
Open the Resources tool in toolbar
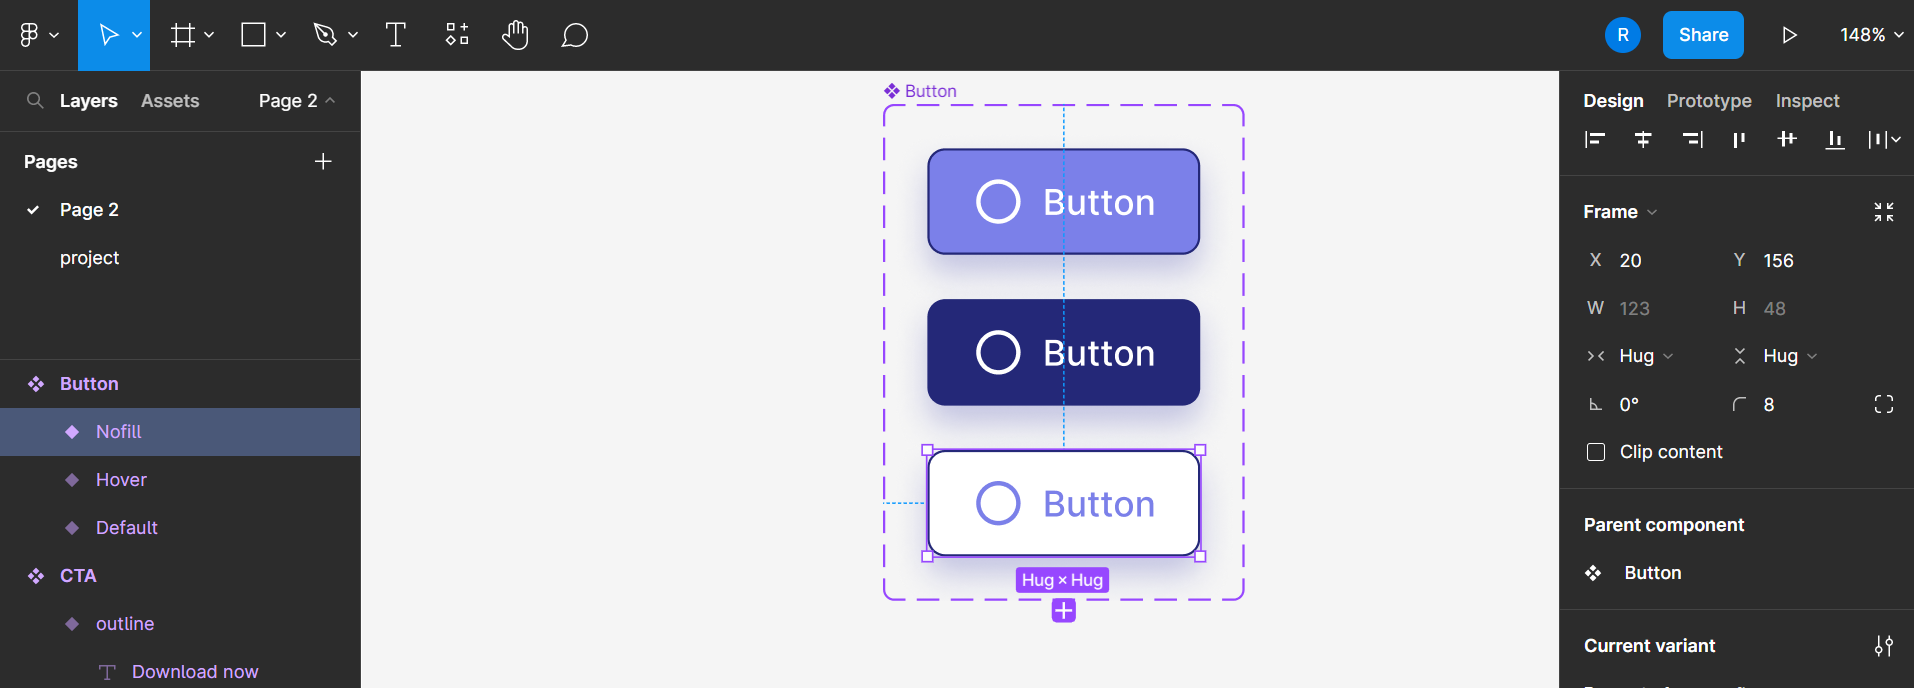pos(457,35)
